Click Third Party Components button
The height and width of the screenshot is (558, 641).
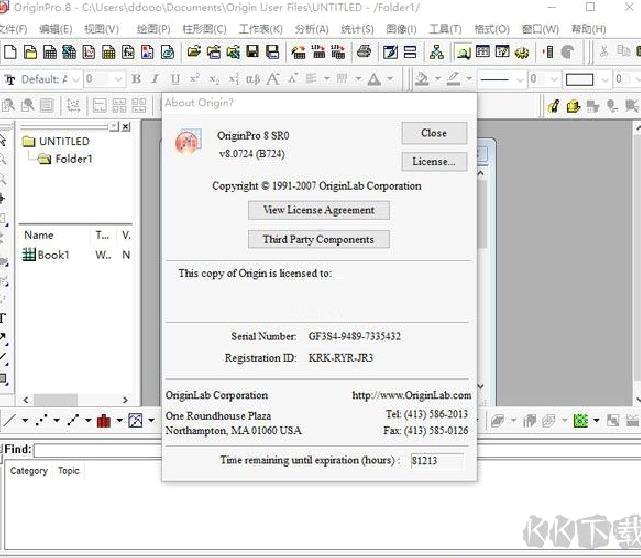tap(319, 239)
